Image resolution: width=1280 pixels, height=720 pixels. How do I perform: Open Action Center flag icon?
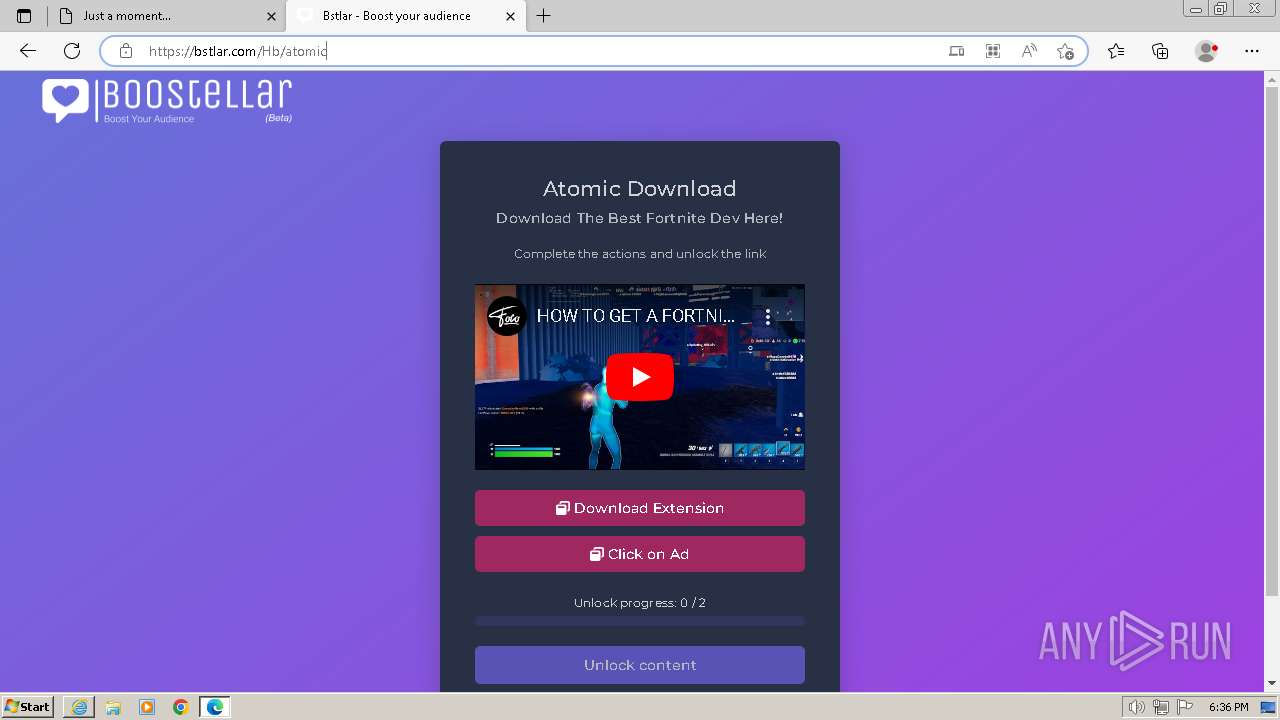tap(1185, 707)
